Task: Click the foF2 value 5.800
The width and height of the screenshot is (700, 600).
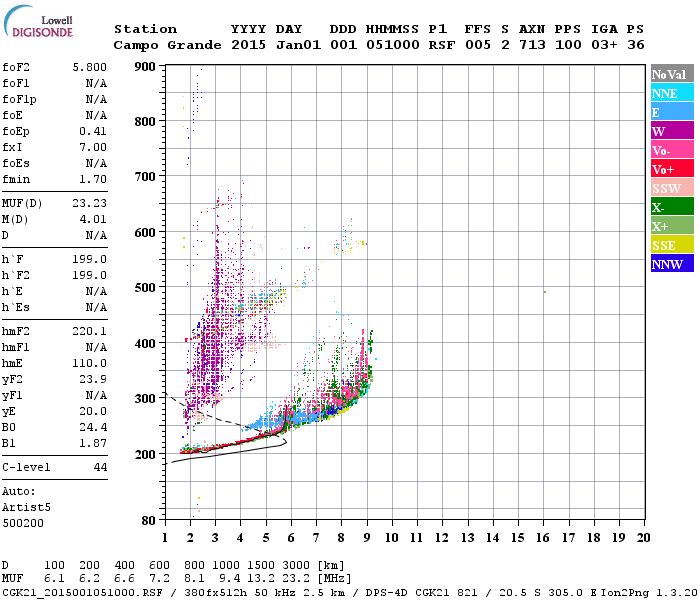Action: click(90, 67)
